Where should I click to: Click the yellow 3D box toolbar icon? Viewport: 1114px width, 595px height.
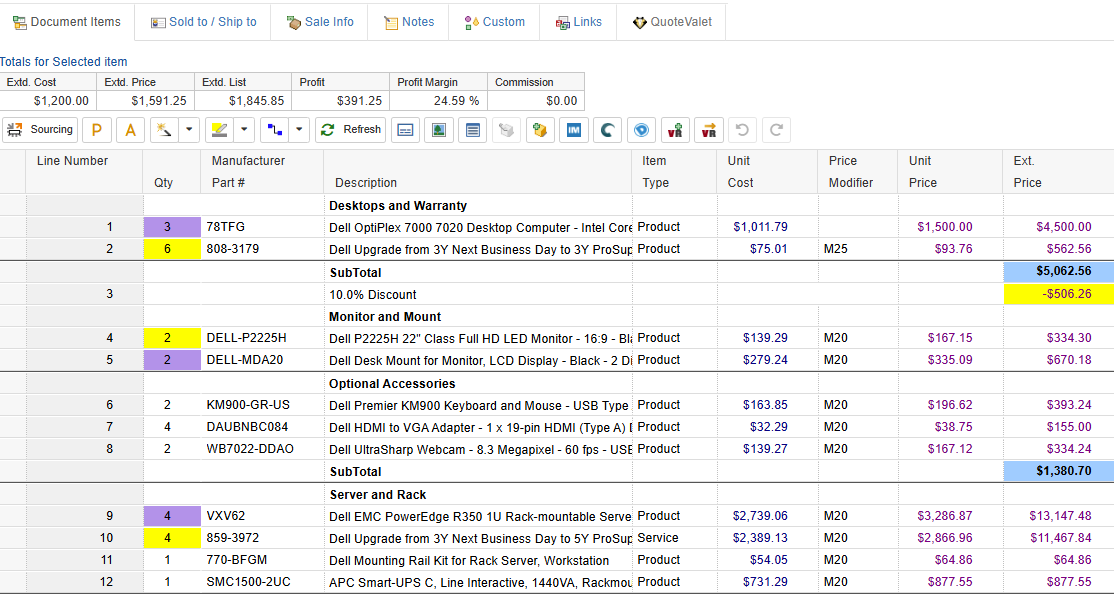pos(540,129)
